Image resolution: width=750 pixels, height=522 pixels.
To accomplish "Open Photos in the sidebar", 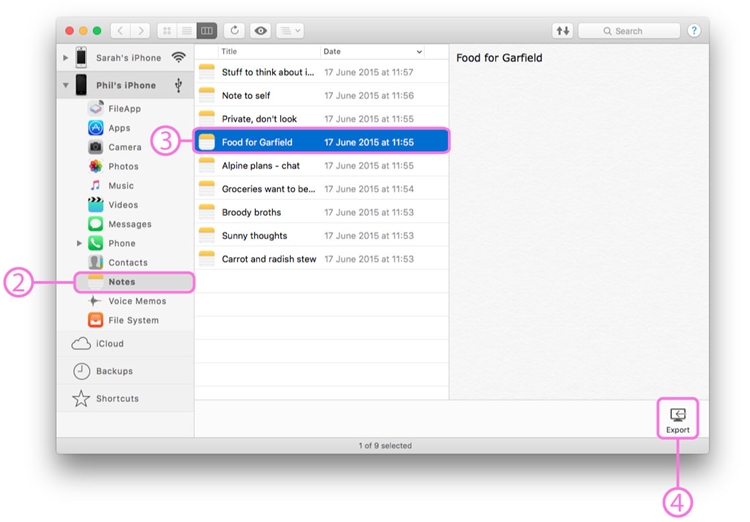I will coord(123,166).
